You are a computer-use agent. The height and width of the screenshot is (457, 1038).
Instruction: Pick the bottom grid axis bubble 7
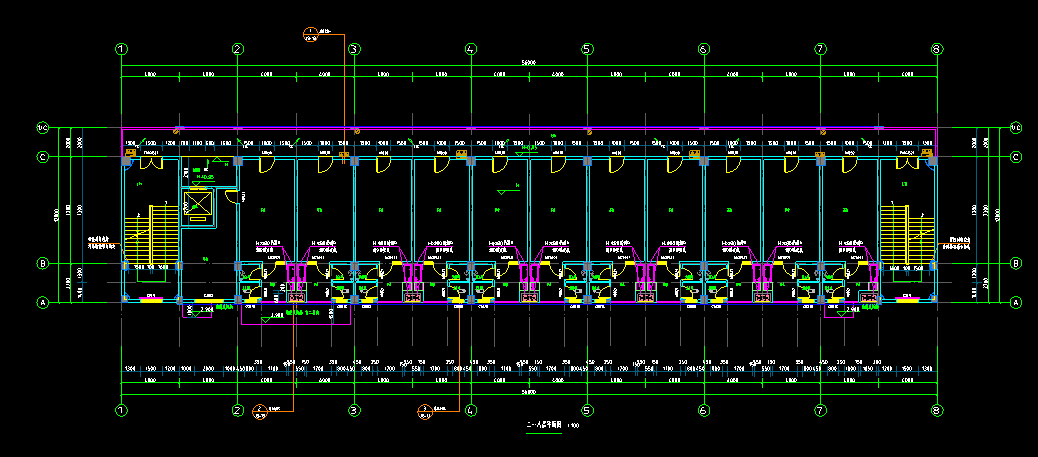[820, 410]
